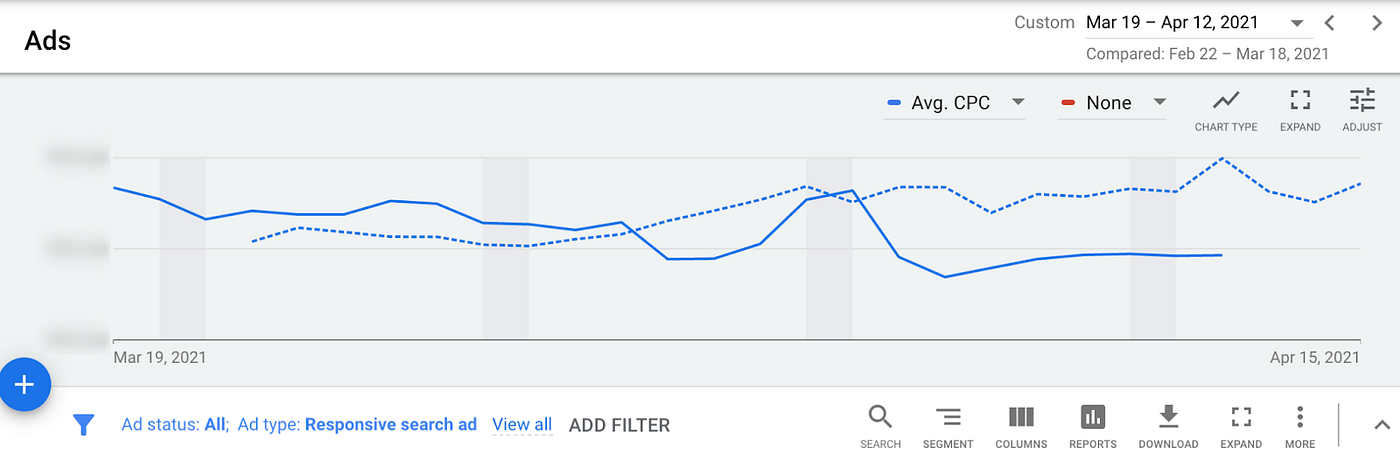This screenshot has width=1400, height=460.
Task: Go to the previous date range arrow
Action: tap(1329, 23)
